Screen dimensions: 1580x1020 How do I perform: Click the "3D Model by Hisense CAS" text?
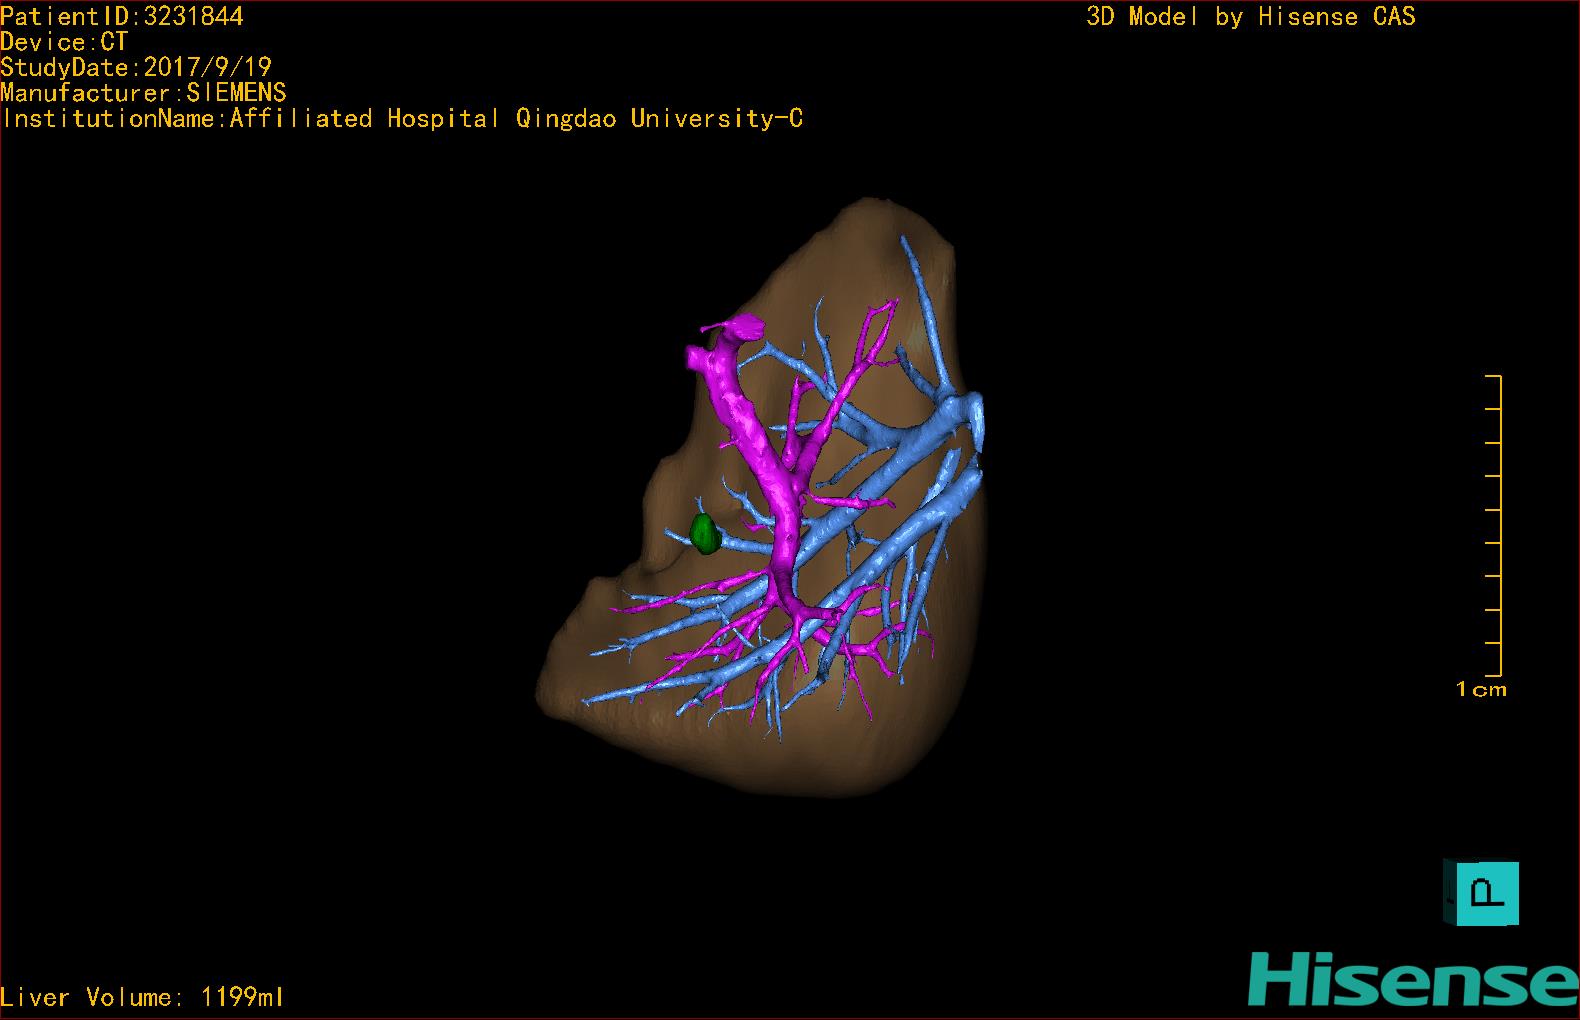(x=1251, y=16)
